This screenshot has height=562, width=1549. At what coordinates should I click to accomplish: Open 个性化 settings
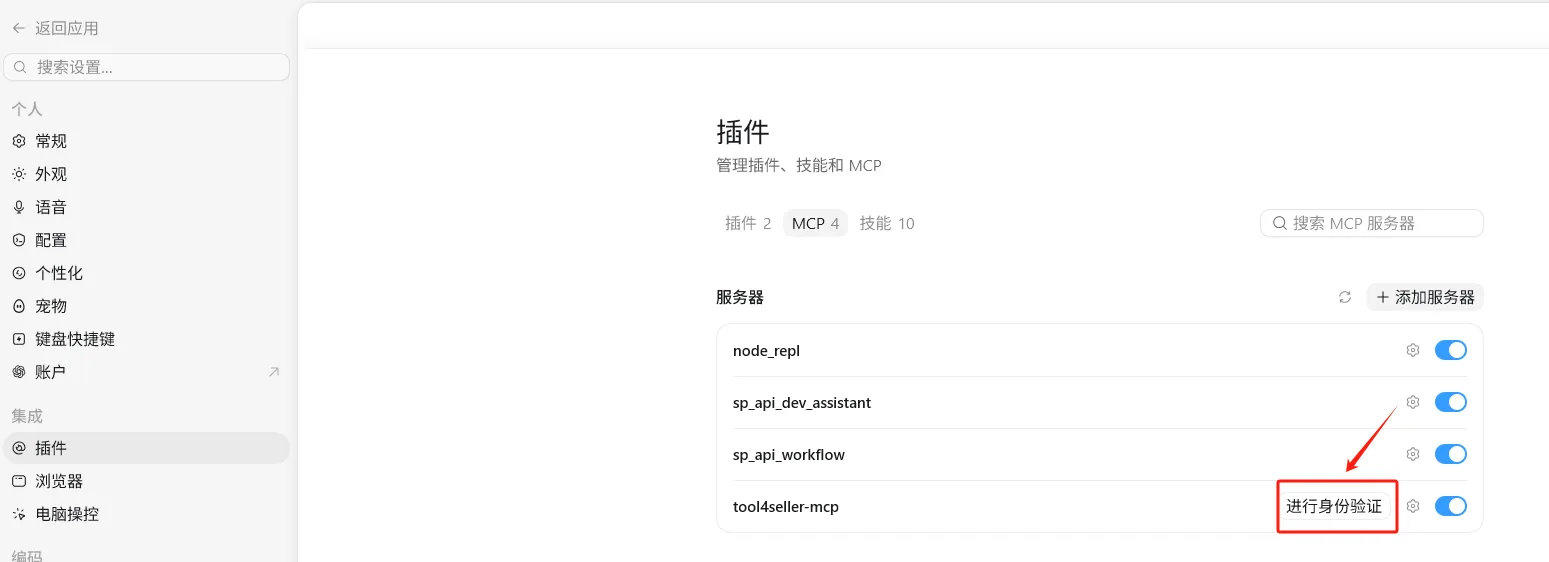tap(146, 273)
